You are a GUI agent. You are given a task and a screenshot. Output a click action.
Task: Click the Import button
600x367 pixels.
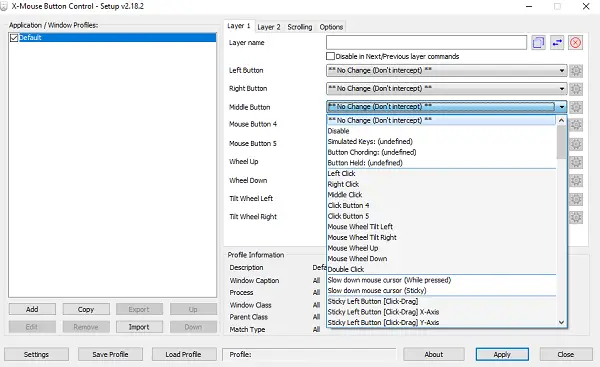tap(139, 327)
